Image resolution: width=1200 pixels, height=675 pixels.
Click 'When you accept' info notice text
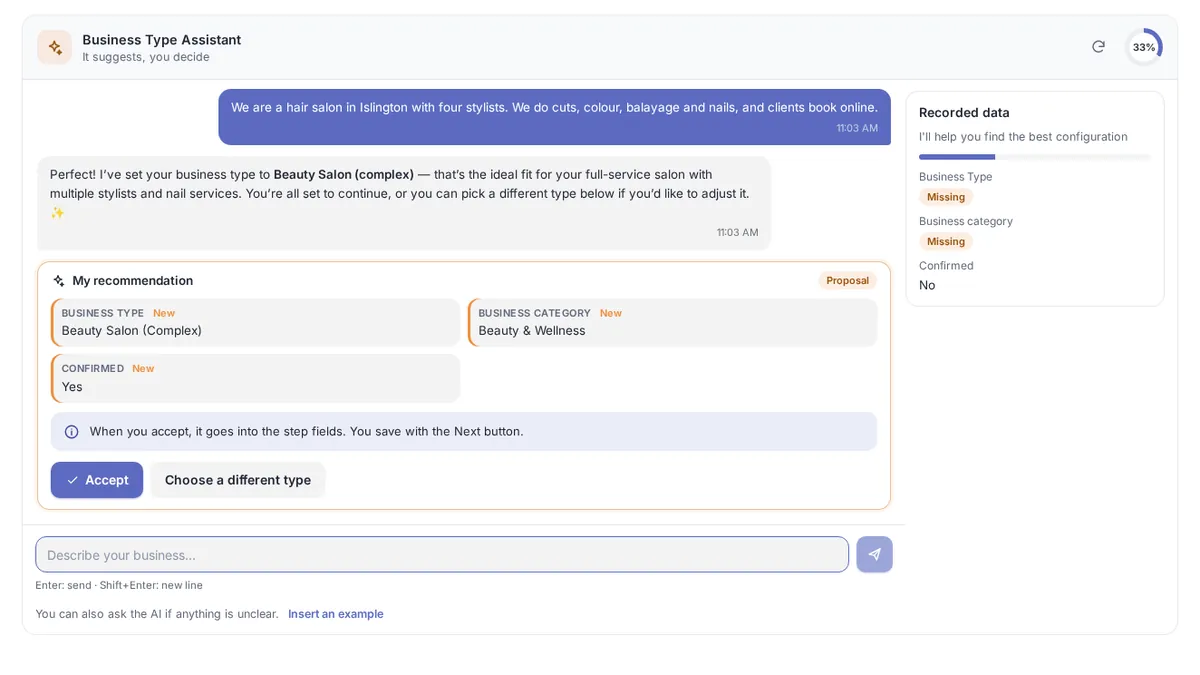tap(306, 432)
